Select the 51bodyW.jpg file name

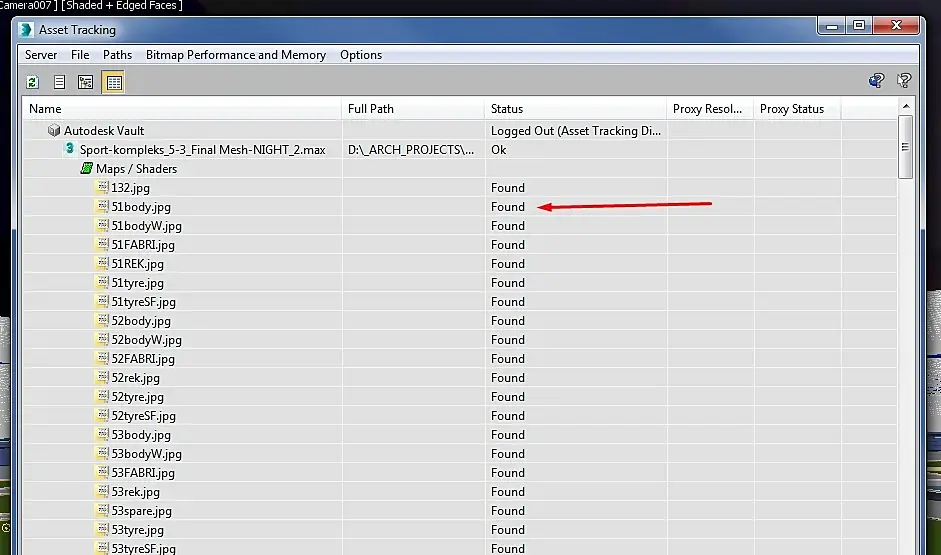(x=146, y=226)
